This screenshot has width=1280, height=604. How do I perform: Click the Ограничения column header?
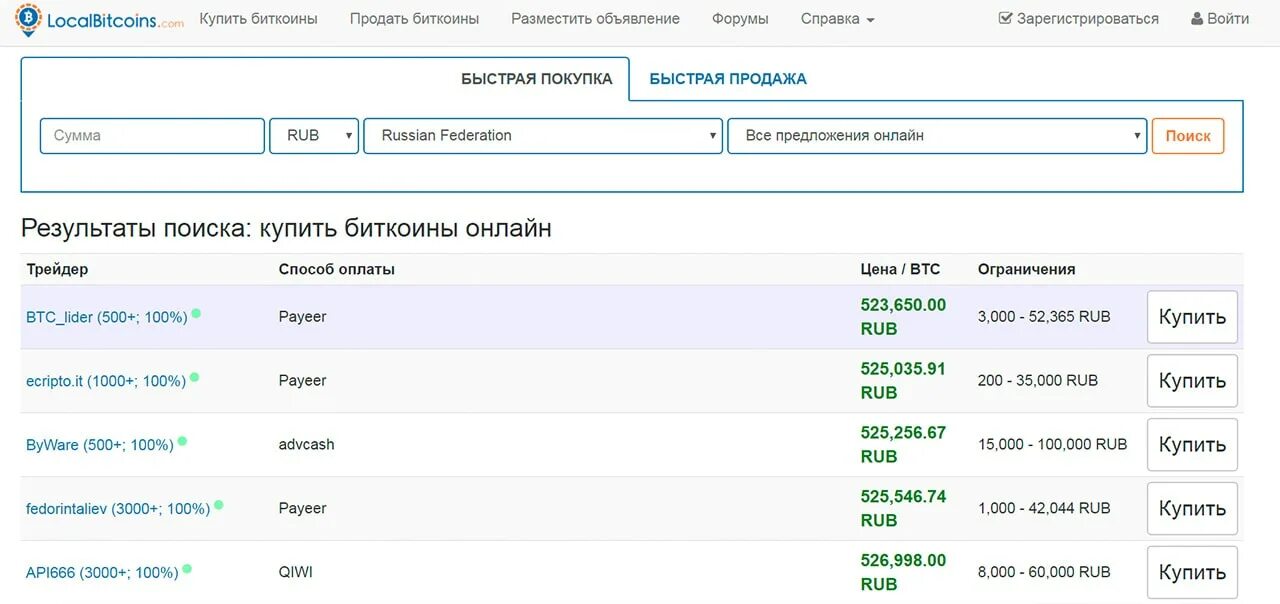(1027, 270)
